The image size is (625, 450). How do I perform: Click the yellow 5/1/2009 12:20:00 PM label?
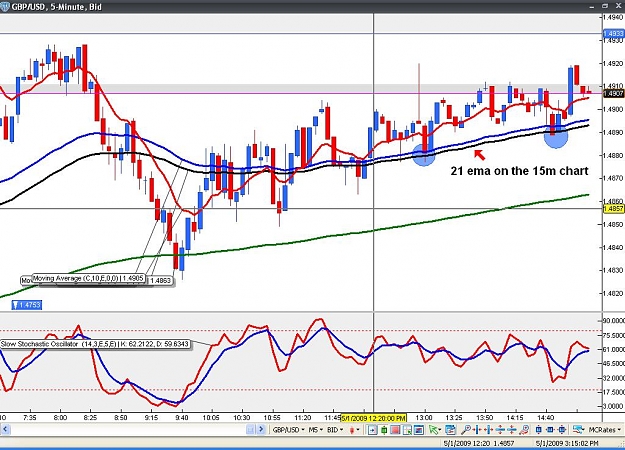point(373,418)
